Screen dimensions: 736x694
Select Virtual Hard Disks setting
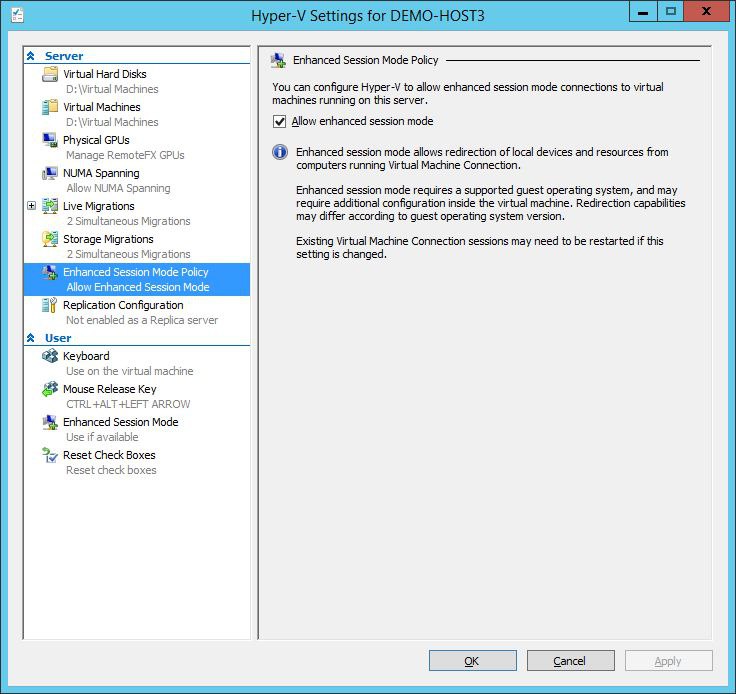[x=105, y=74]
